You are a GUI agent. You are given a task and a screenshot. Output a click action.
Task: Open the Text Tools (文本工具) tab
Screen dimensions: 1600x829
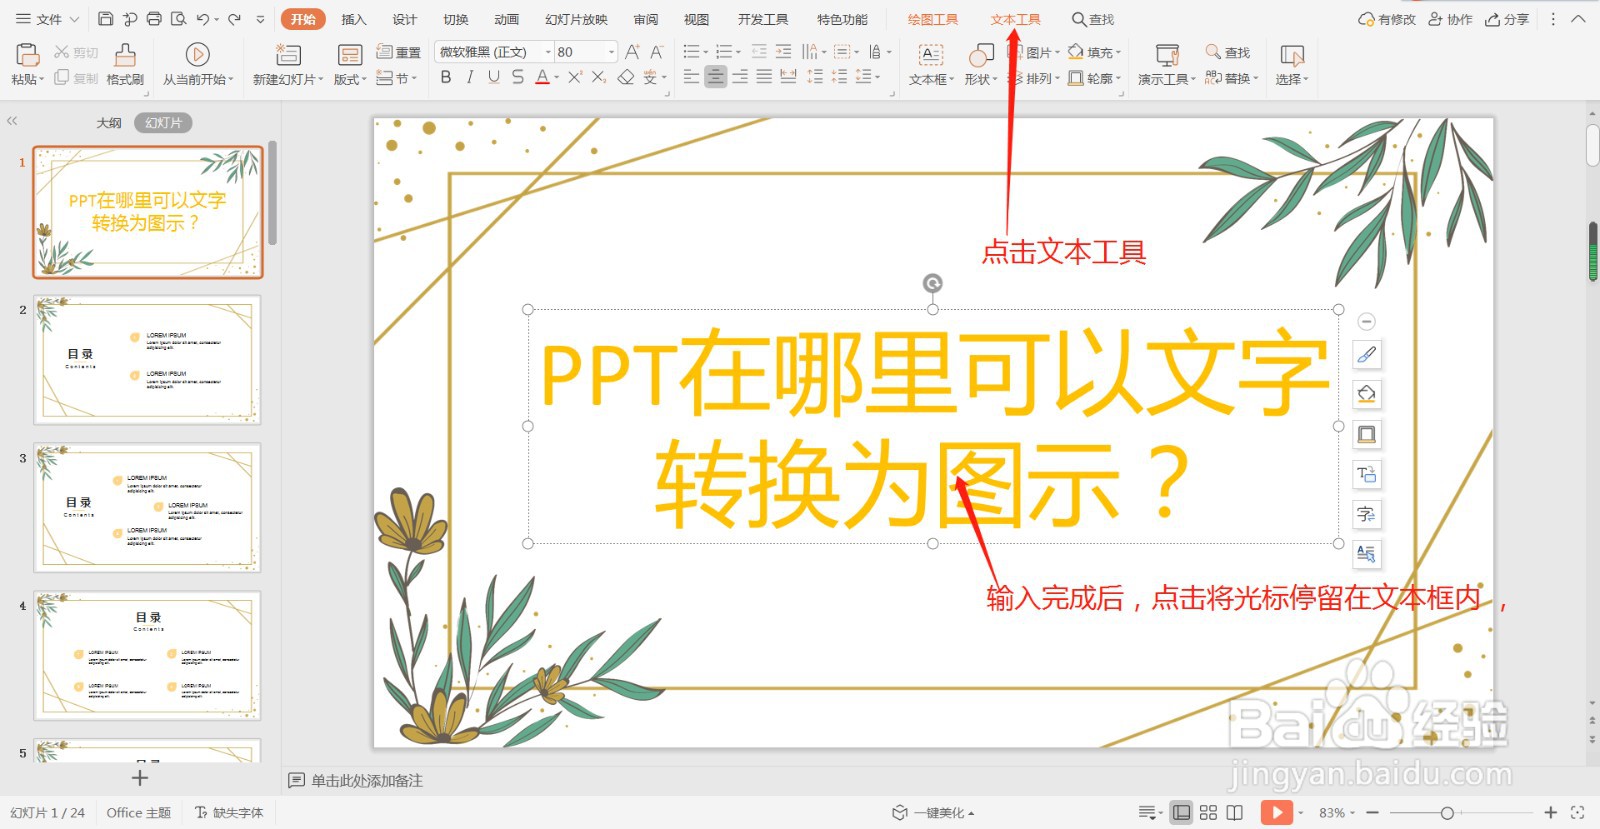[1016, 19]
